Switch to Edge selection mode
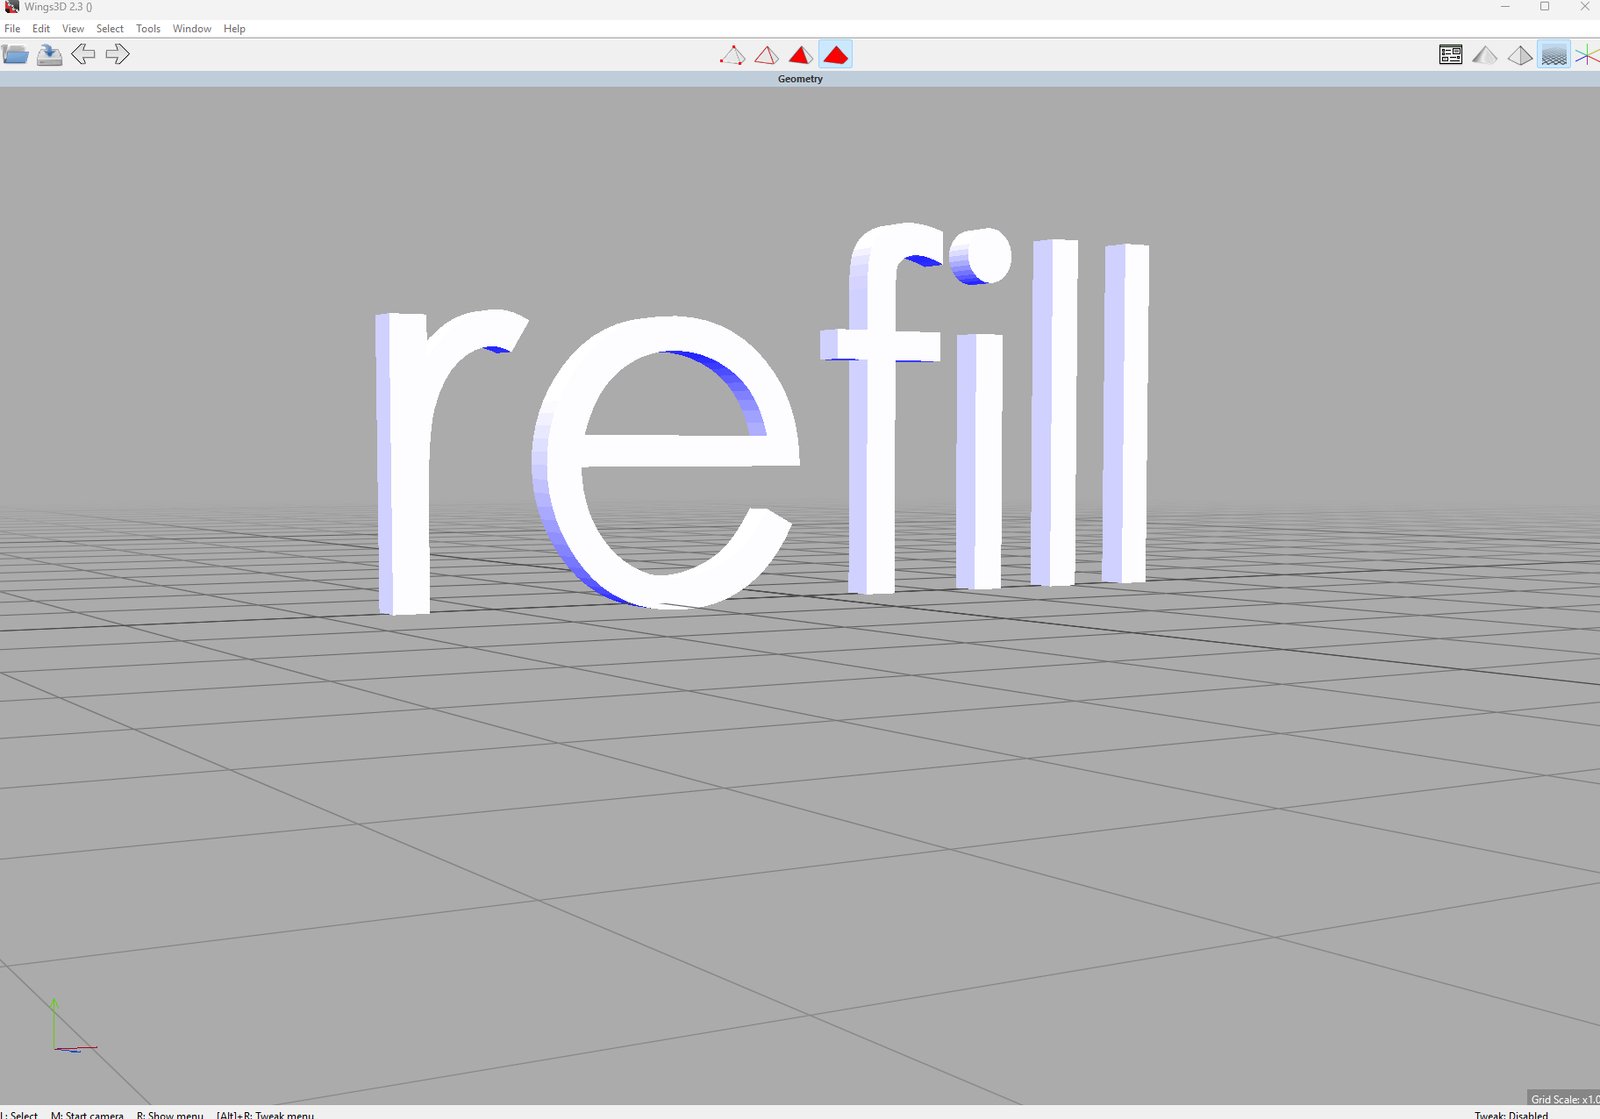Screen dimensions: 1600x1119 pos(766,55)
